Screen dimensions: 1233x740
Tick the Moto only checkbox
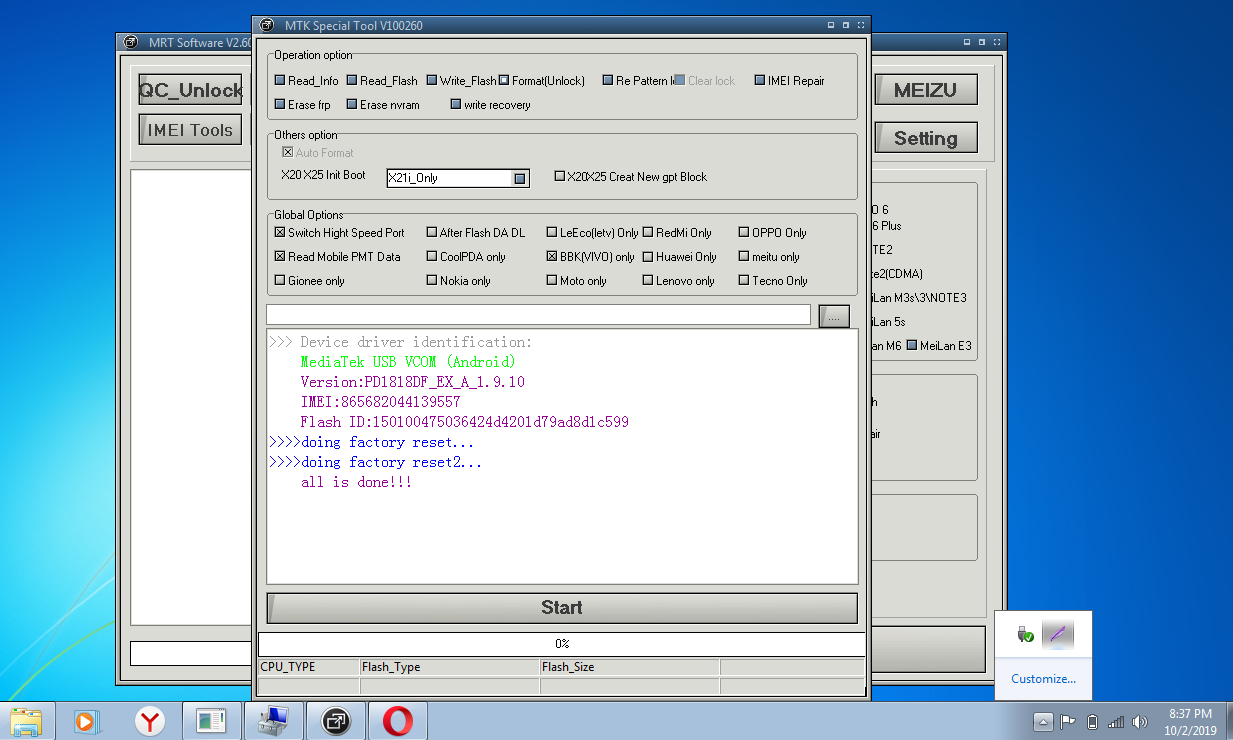tap(552, 281)
